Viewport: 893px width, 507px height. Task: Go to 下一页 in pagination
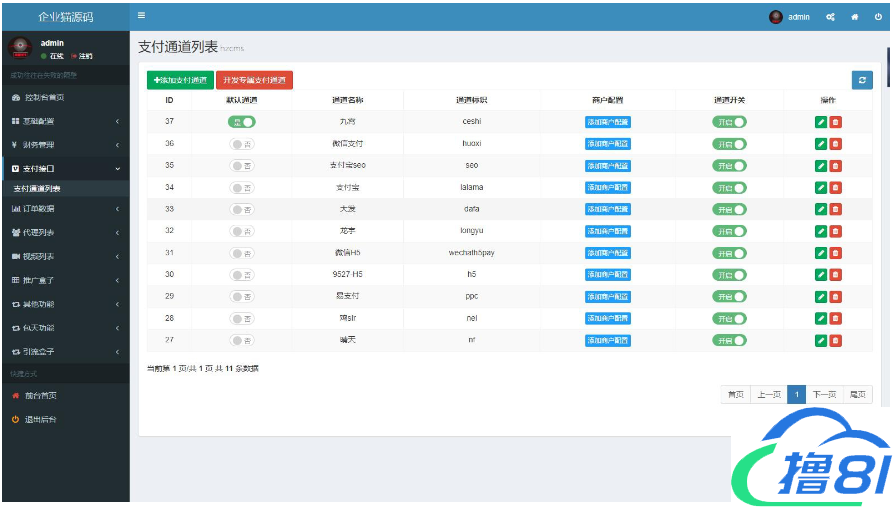pos(823,395)
